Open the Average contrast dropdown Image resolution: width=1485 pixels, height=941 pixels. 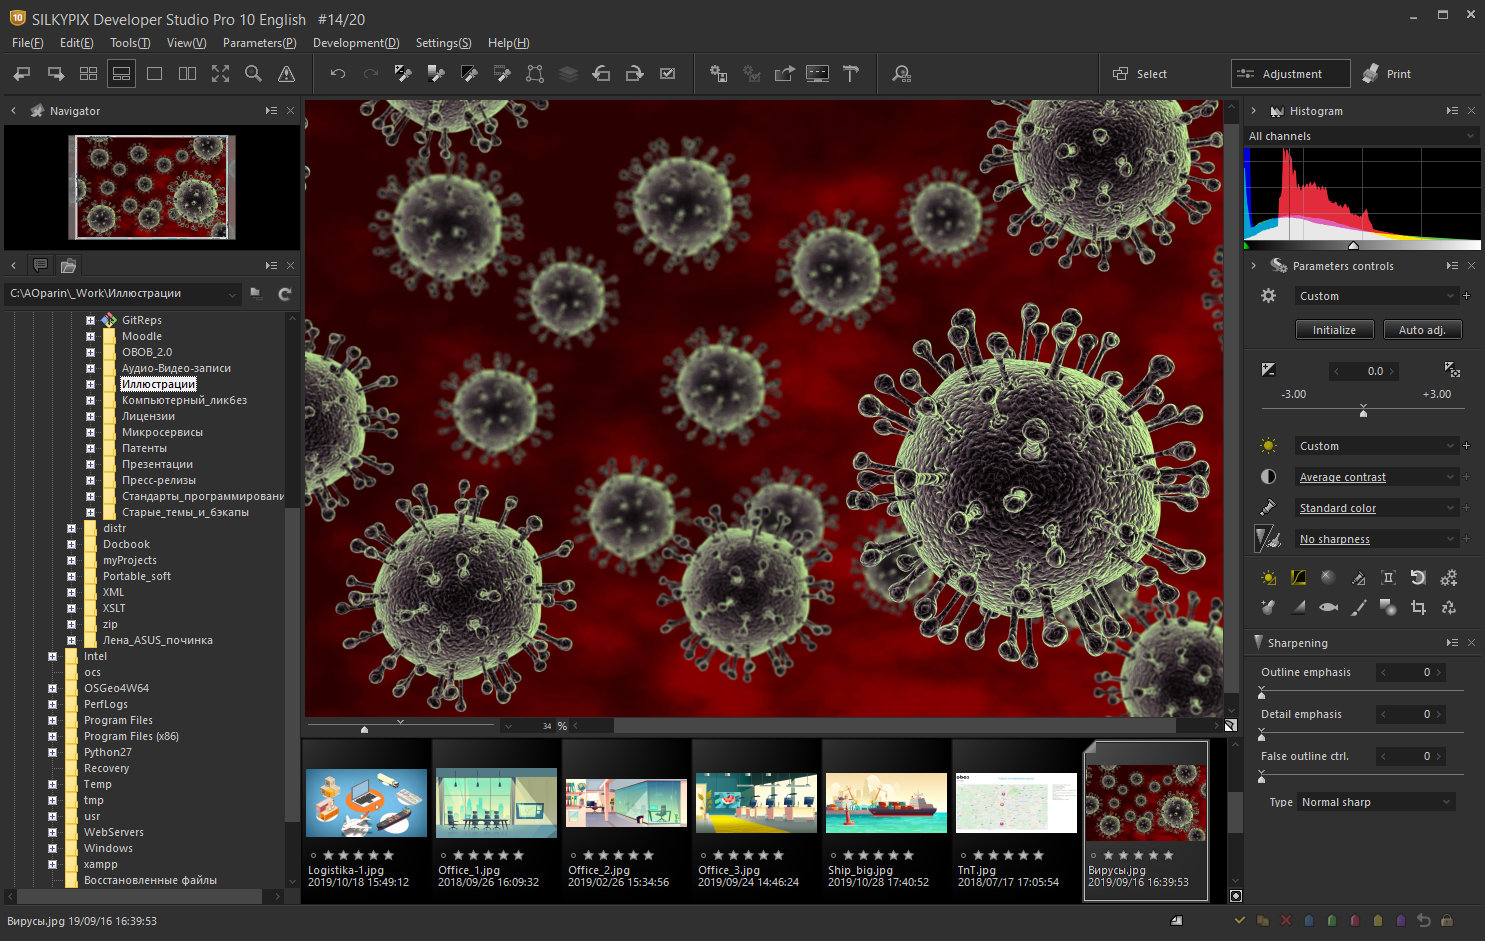click(x=1376, y=477)
